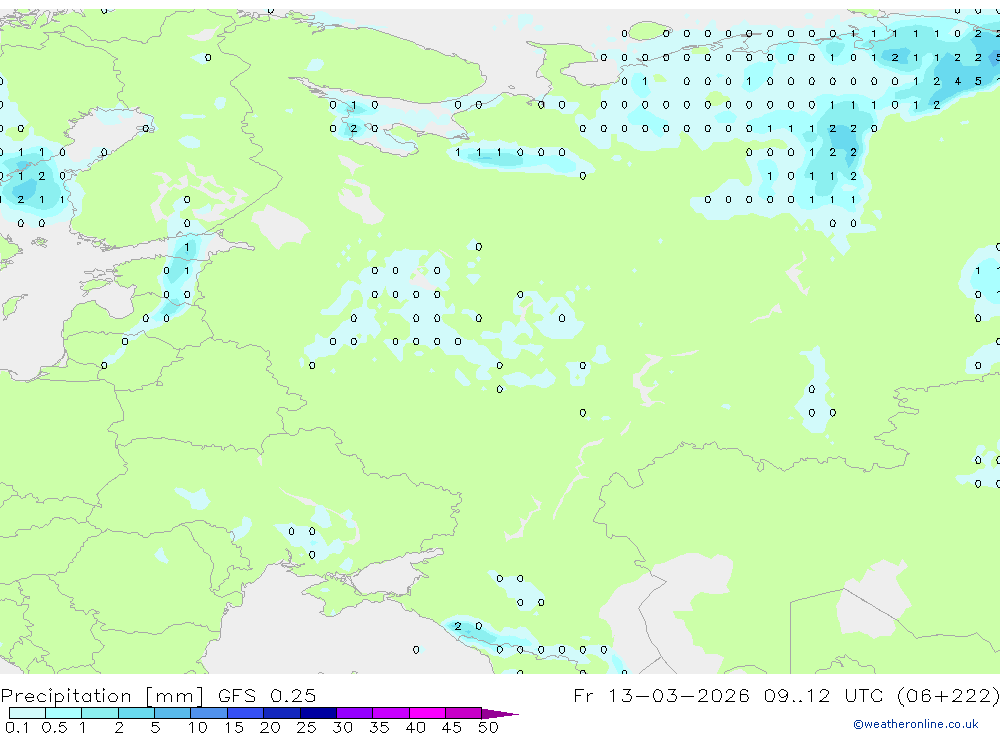
Task: Click the '30' legend scale label
Action: coord(343,727)
